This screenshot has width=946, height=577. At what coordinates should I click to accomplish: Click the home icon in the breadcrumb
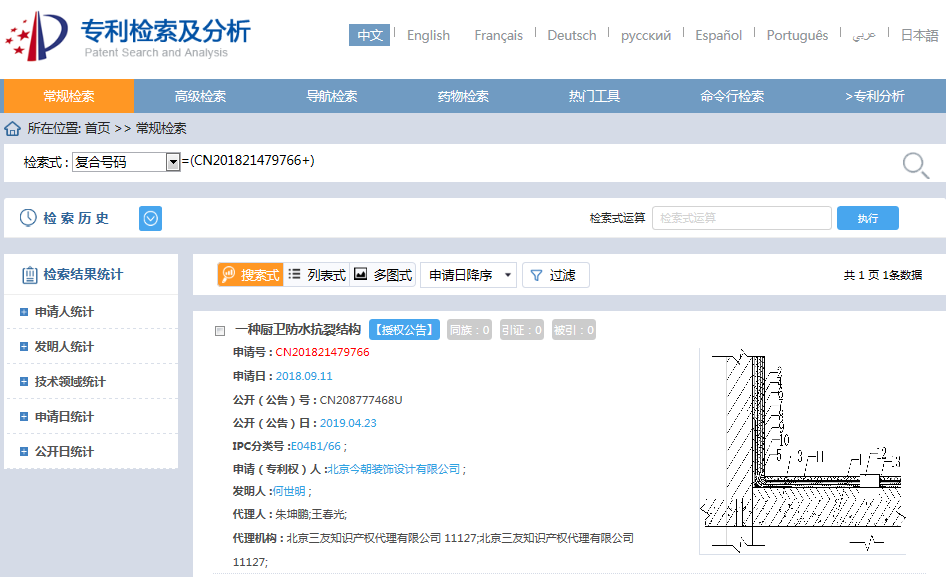[x=13, y=129]
